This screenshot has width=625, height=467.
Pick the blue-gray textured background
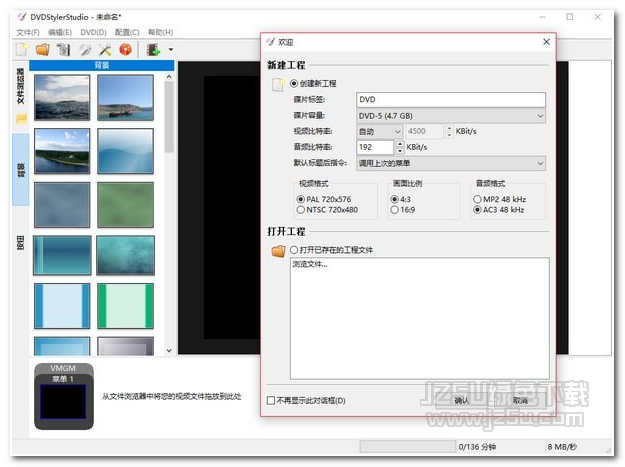[62, 205]
